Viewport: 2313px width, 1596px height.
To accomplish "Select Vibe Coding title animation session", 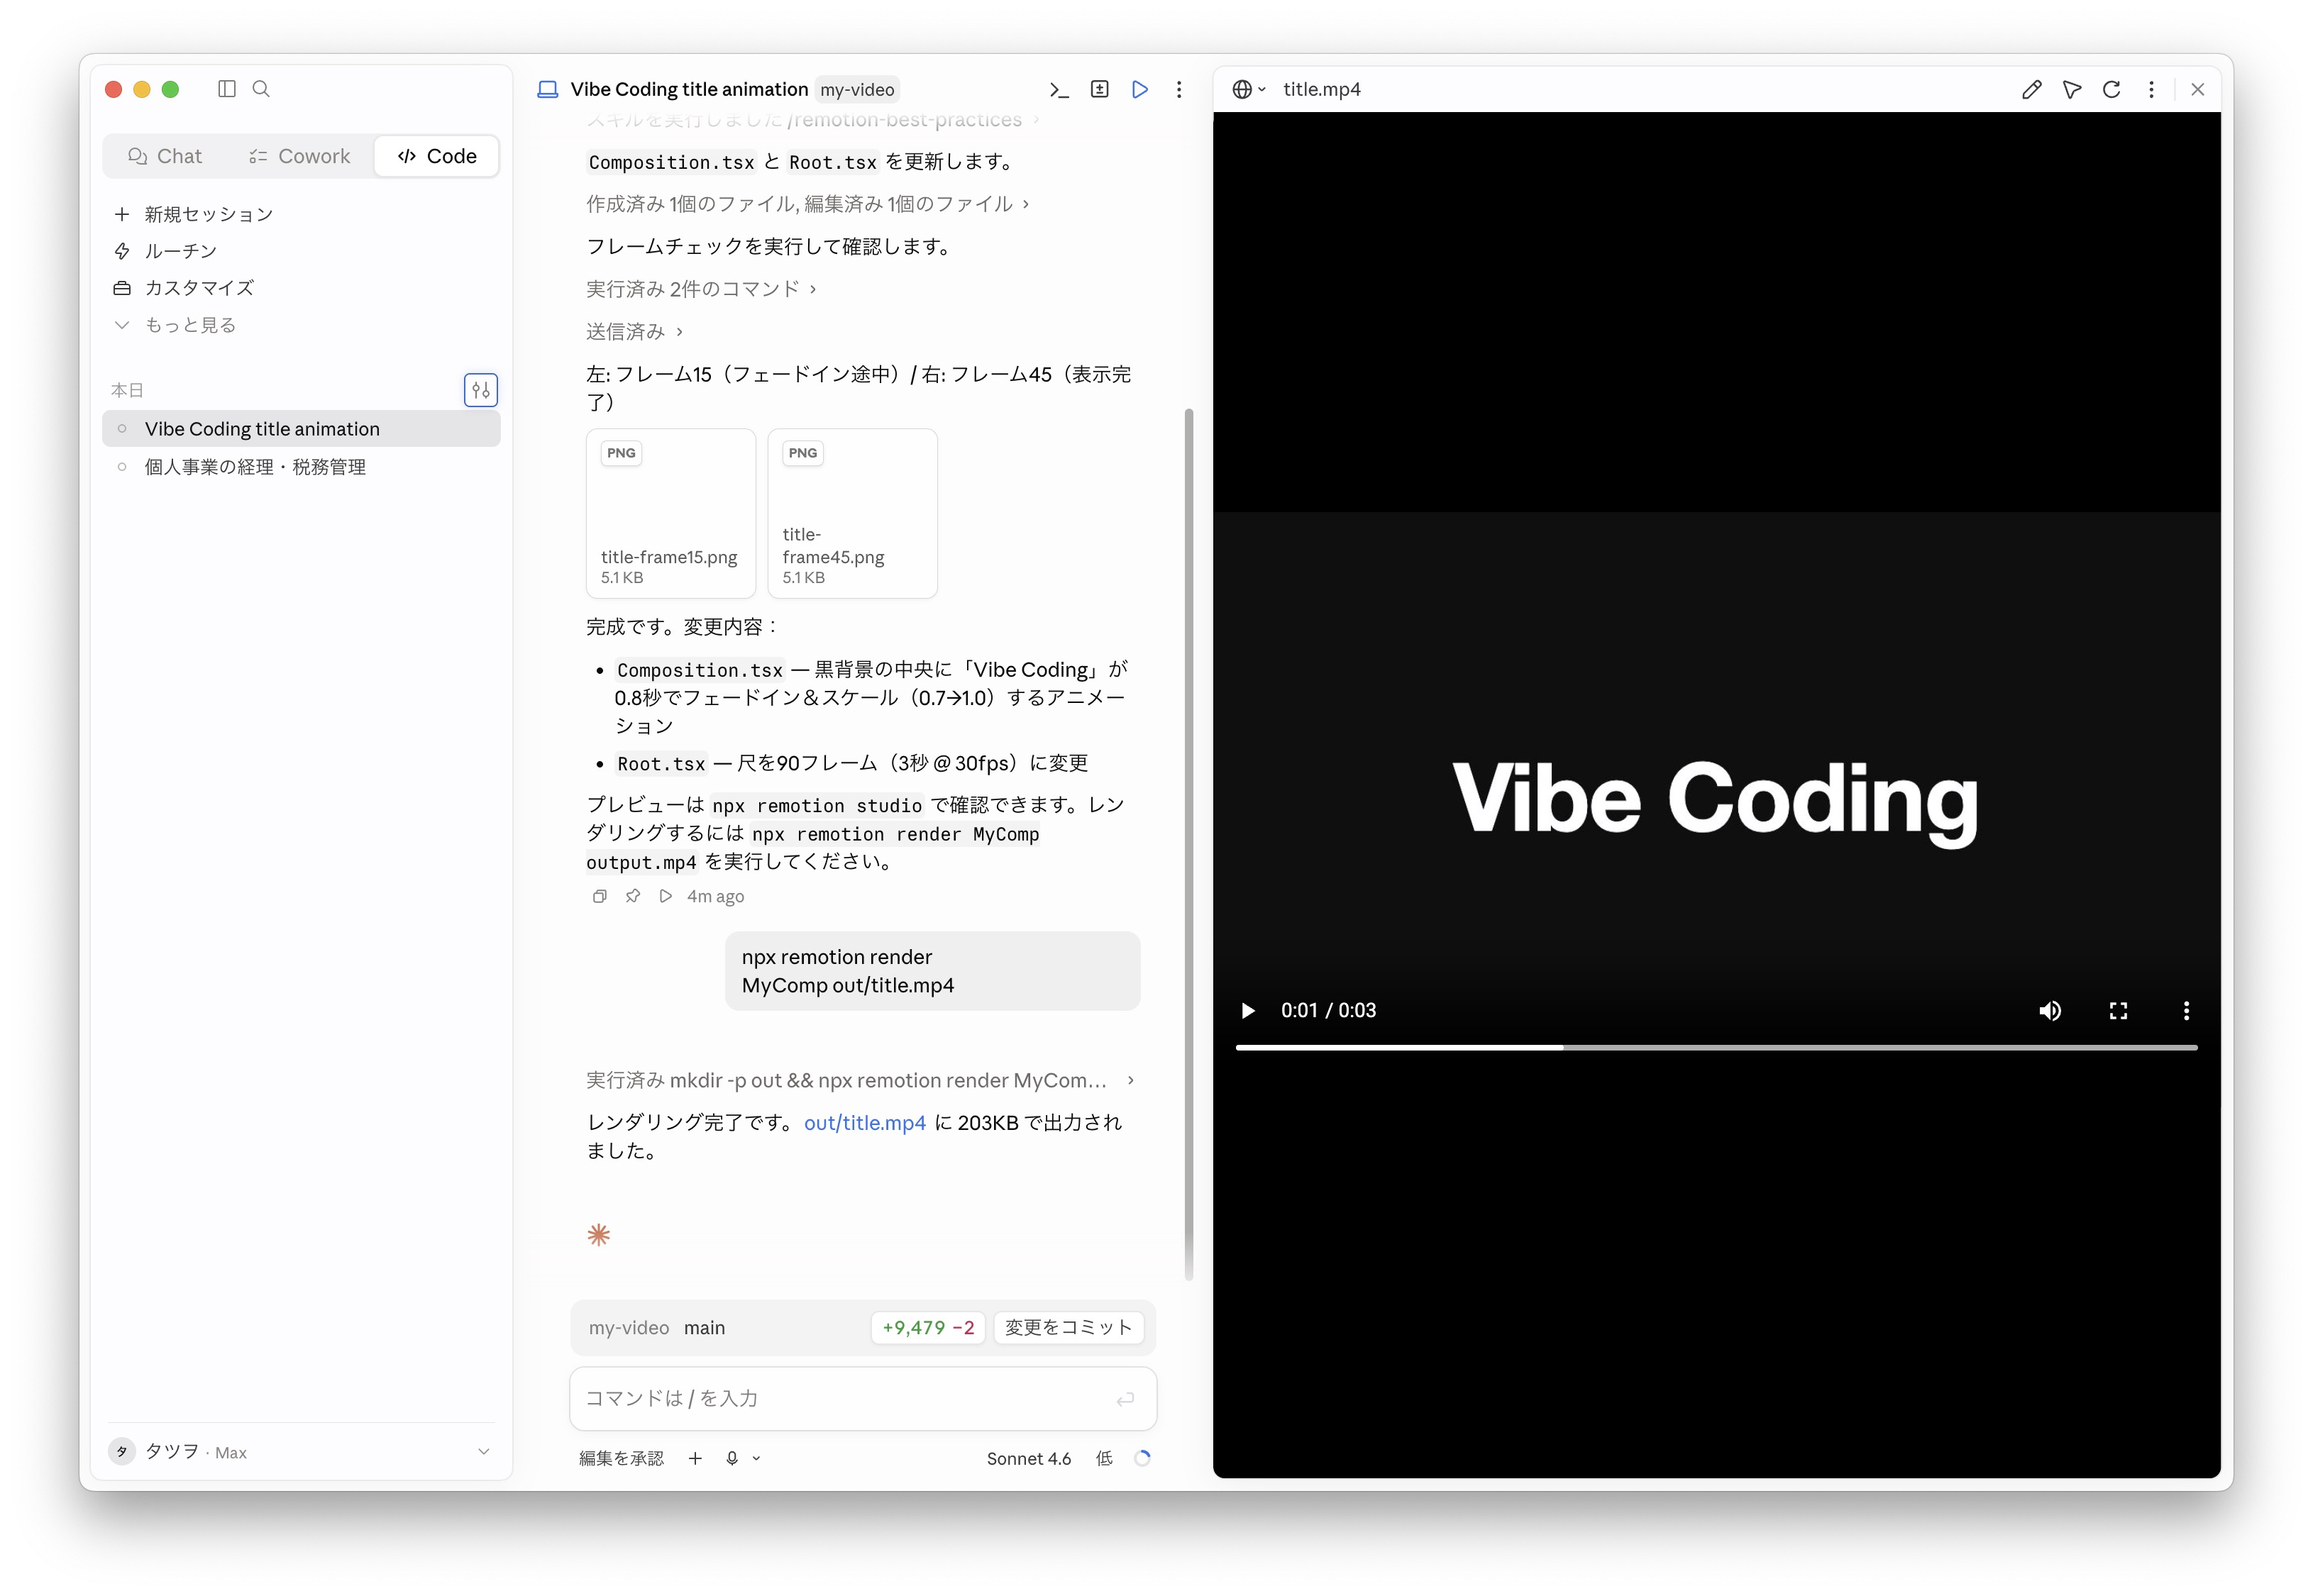I will point(301,429).
